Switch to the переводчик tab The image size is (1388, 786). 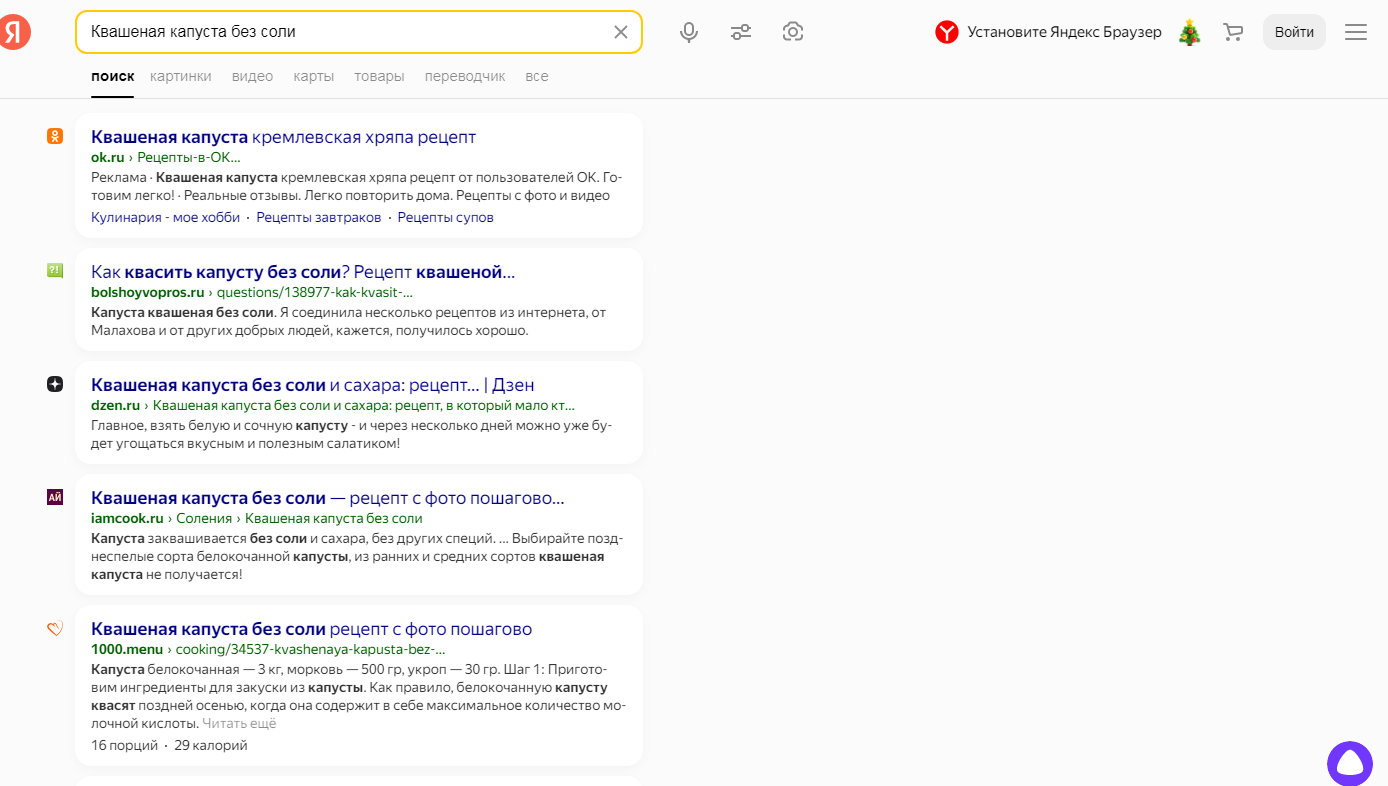tap(465, 76)
